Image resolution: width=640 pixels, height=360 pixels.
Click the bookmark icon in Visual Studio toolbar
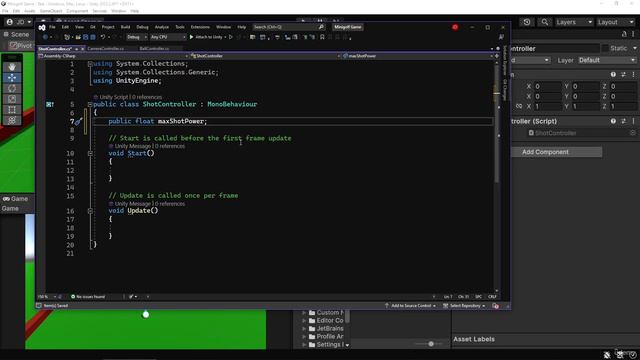click(322, 37)
